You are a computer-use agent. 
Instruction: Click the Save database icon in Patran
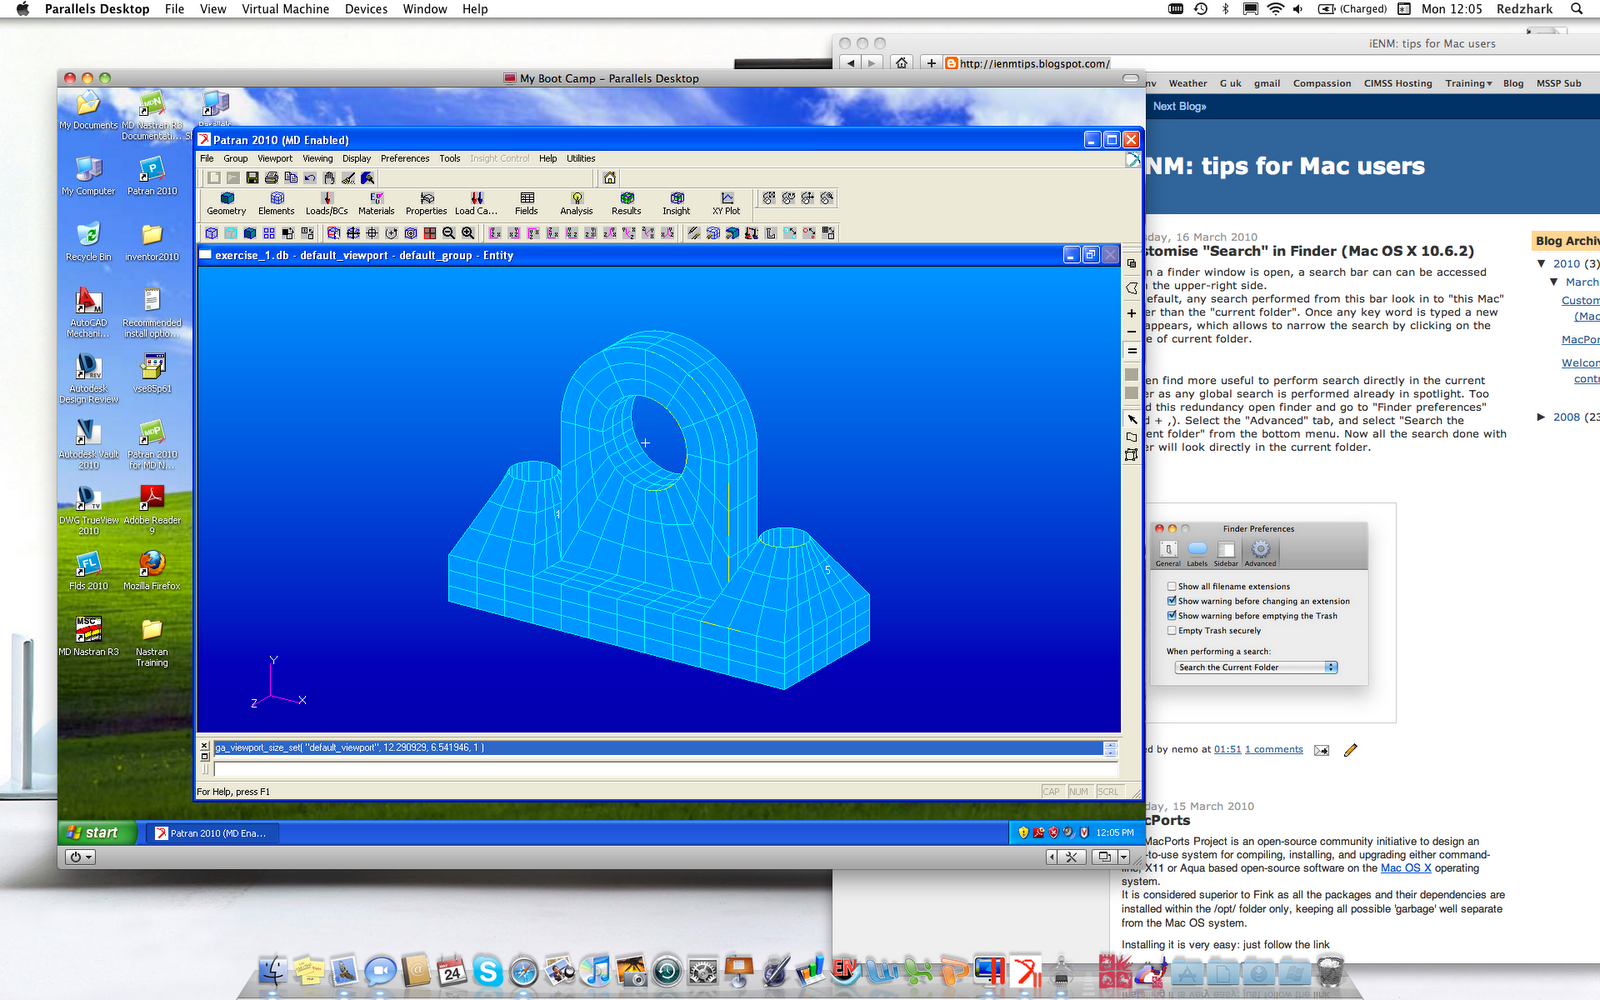click(x=252, y=177)
